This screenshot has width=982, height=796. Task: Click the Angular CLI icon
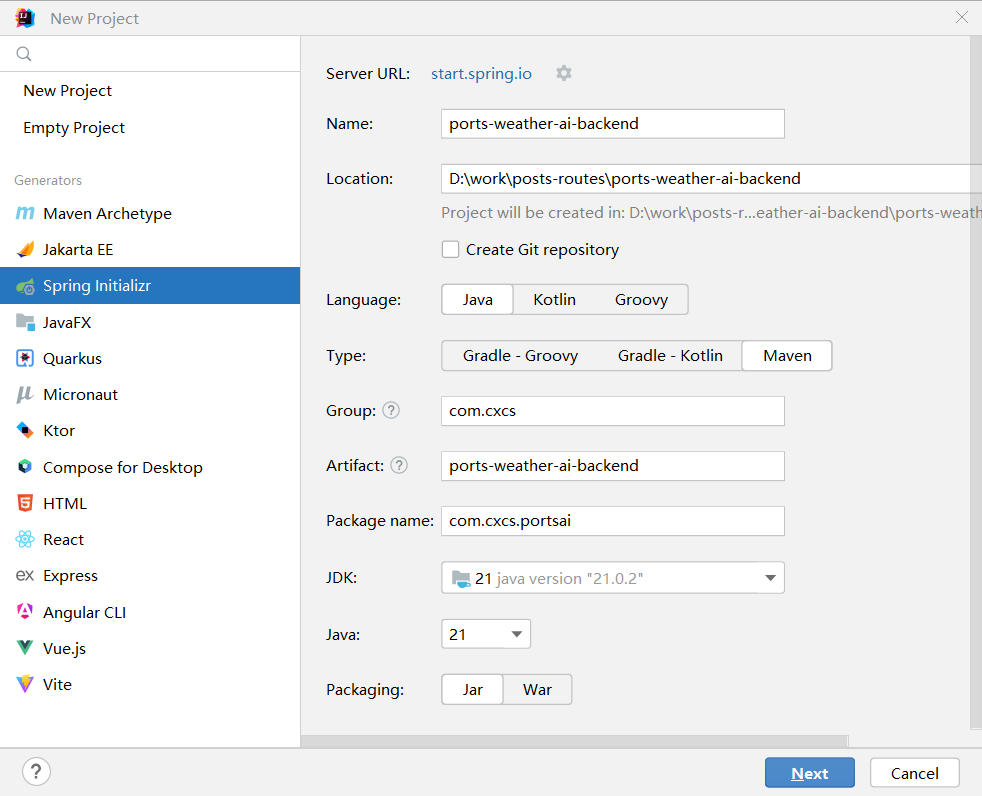pos(25,612)
